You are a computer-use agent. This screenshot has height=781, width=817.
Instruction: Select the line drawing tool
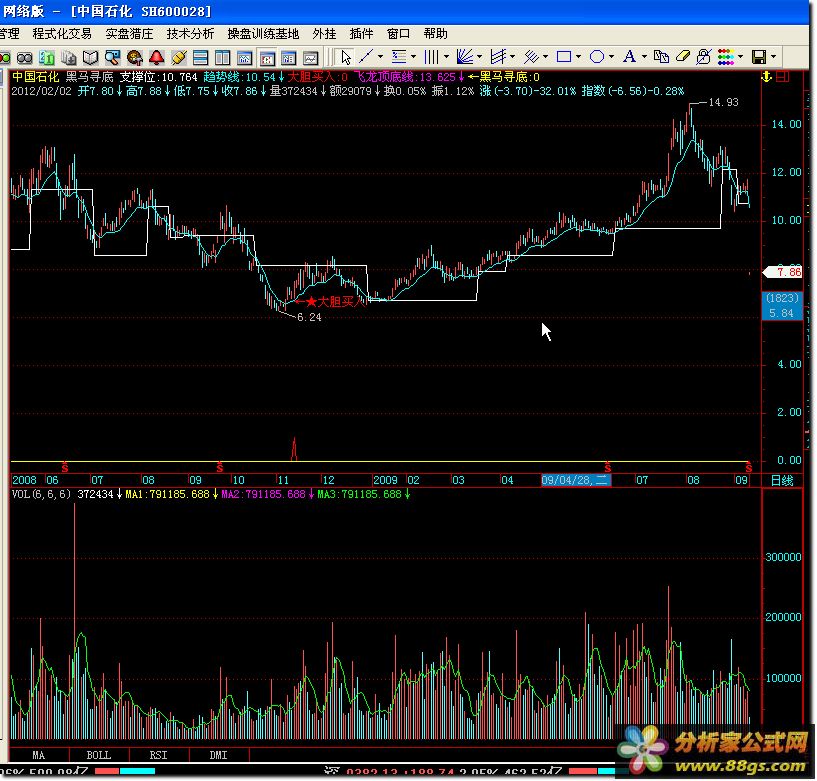click(367, 56)
